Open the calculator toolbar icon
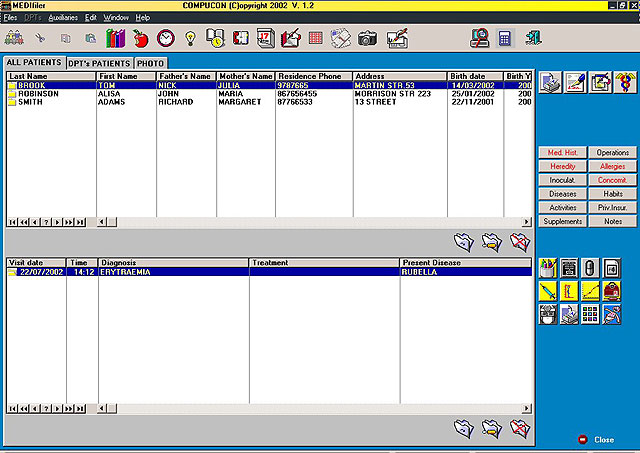 504,38
